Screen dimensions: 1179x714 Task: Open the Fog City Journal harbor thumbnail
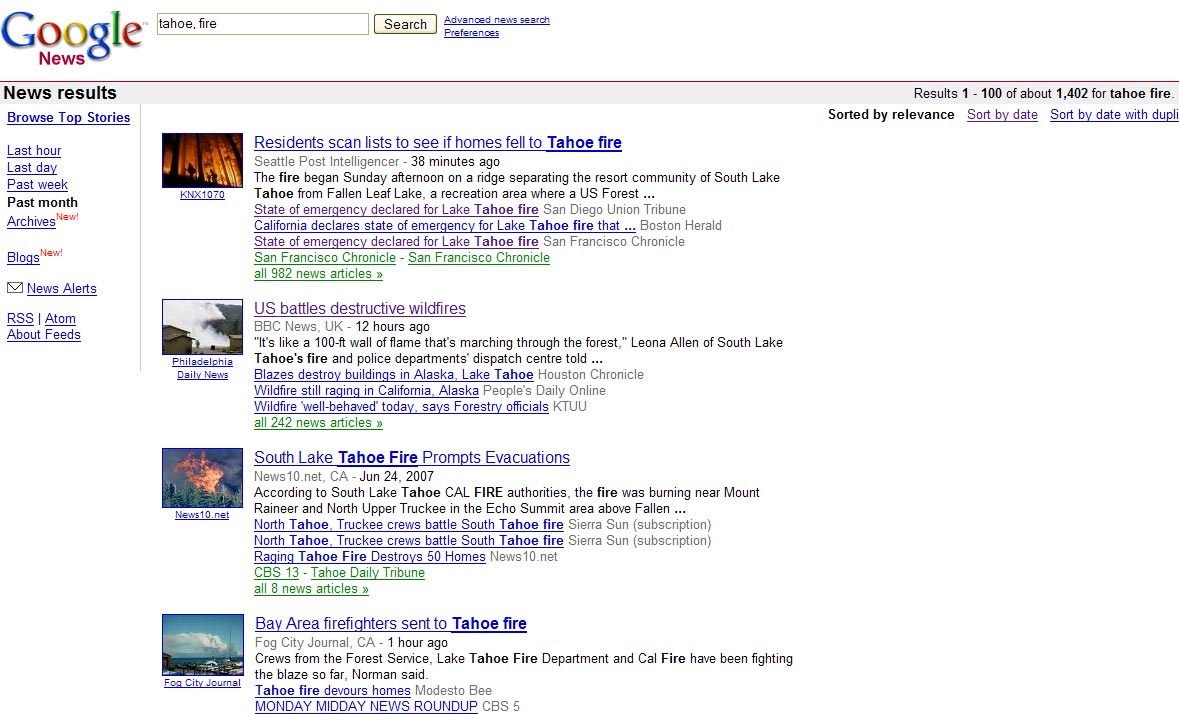[202, 645]
